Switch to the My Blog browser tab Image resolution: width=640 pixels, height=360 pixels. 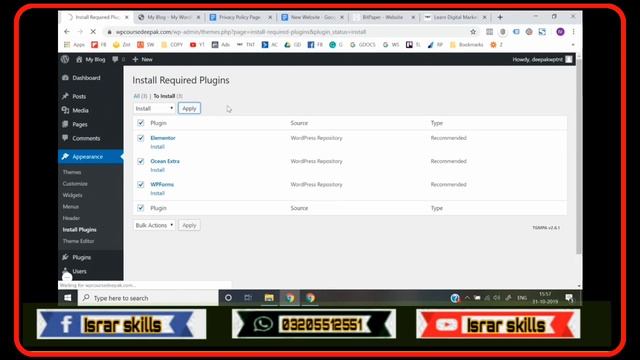tap(169, 17)
